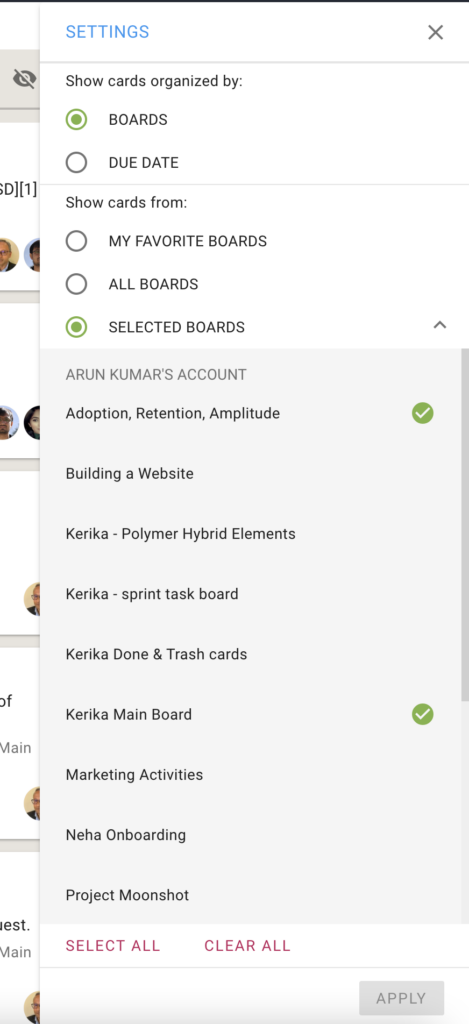469x1024 pixels.
Task: Select the BOARDS radio button
Action: pyautogui.click(x=76, y=120)
